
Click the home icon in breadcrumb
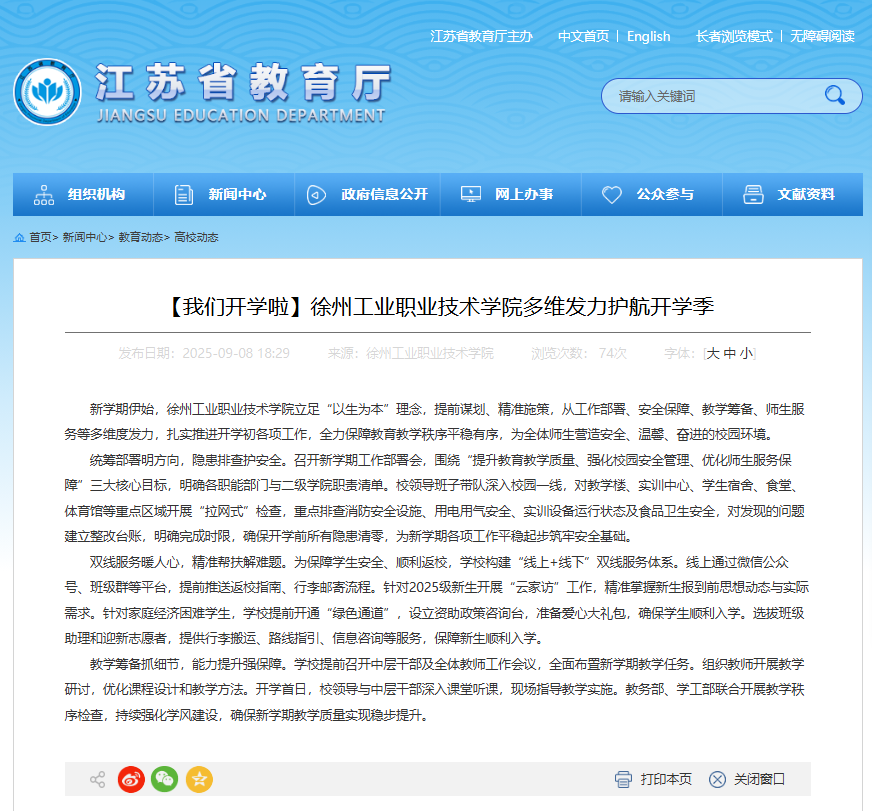coord(19,238)
